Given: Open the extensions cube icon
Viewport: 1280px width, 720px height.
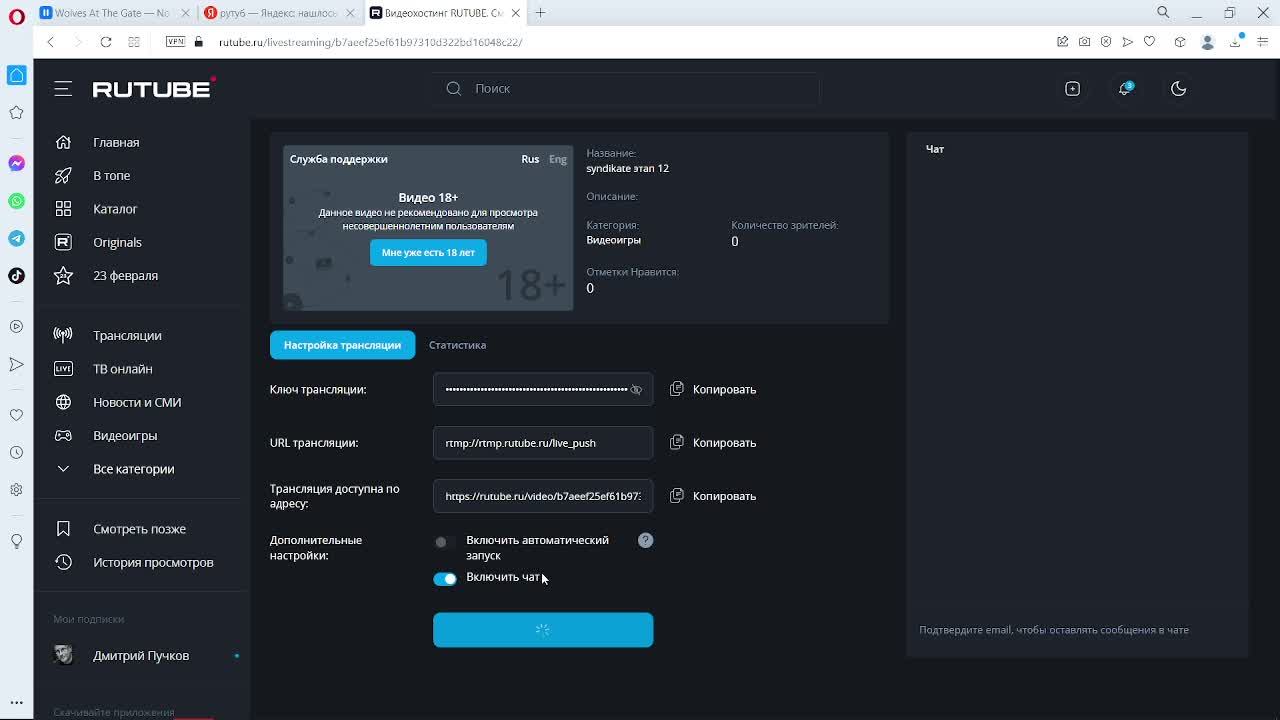Looking at the screenshot, I should point(1180,42).
